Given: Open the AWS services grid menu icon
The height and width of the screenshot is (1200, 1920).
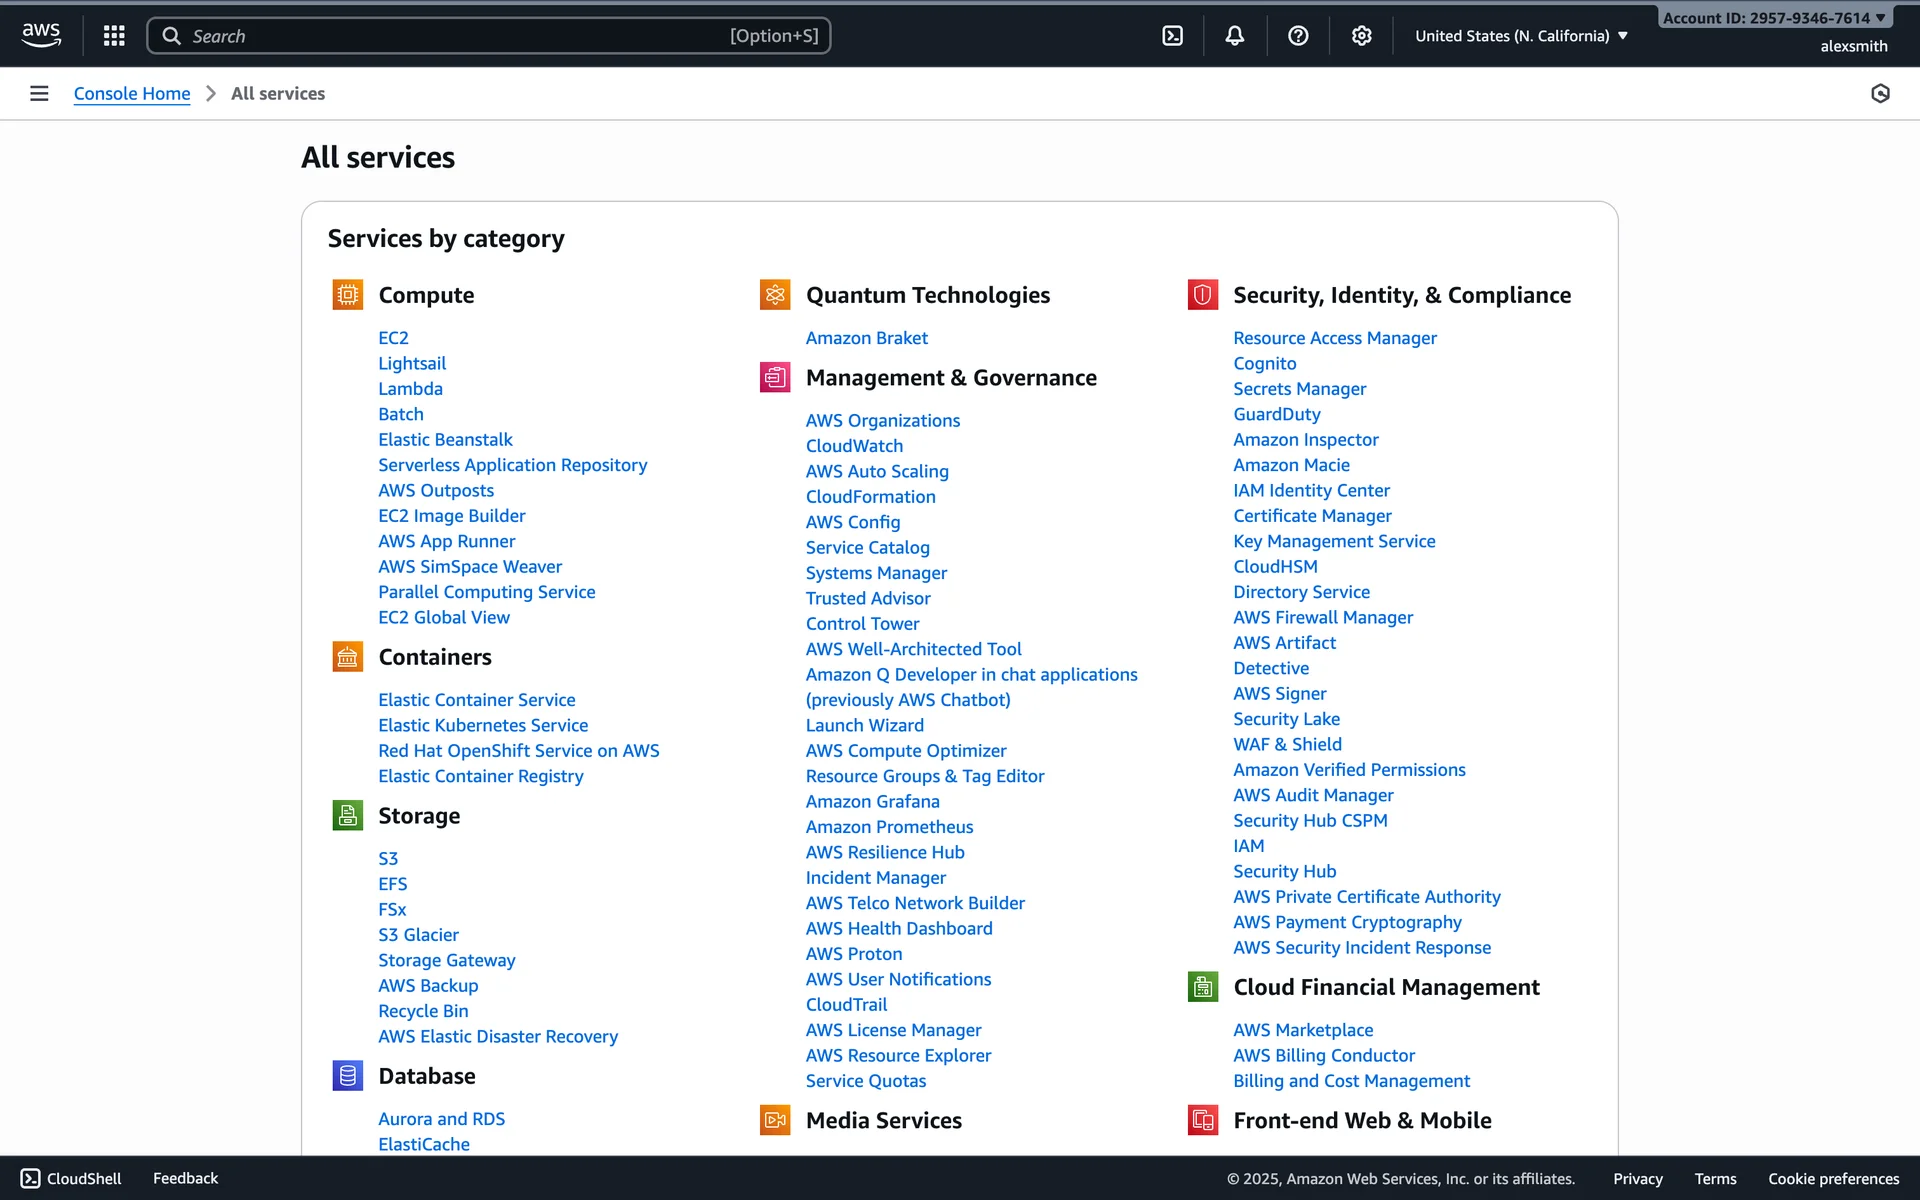Looking at the screenshot, I should 114,36.
